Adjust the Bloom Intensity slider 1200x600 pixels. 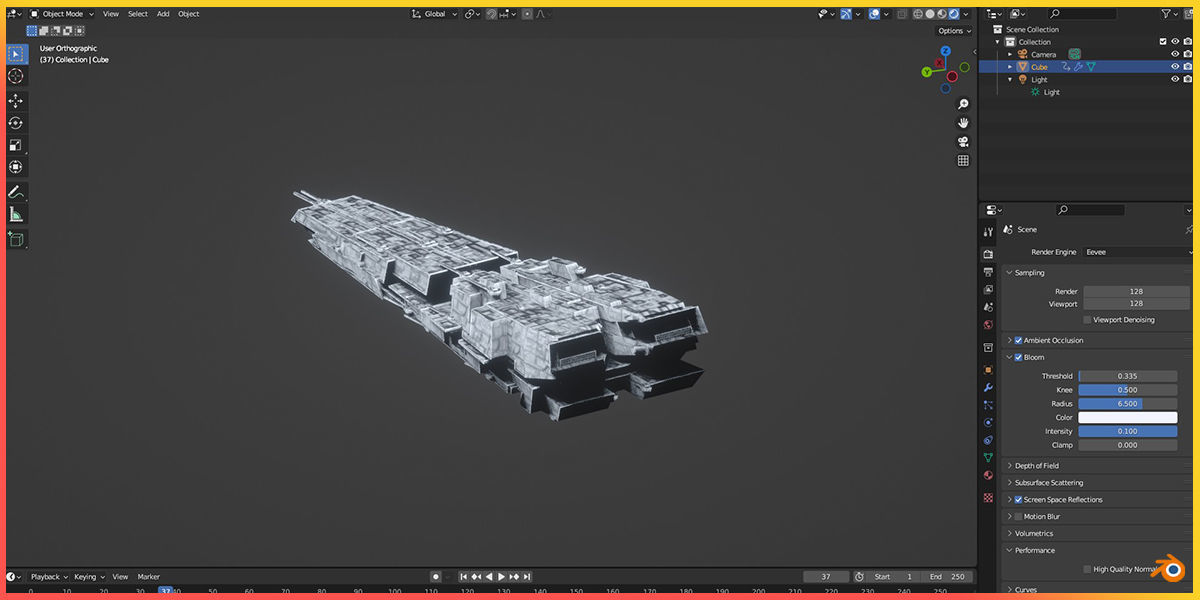click(x=1127, y=431)
